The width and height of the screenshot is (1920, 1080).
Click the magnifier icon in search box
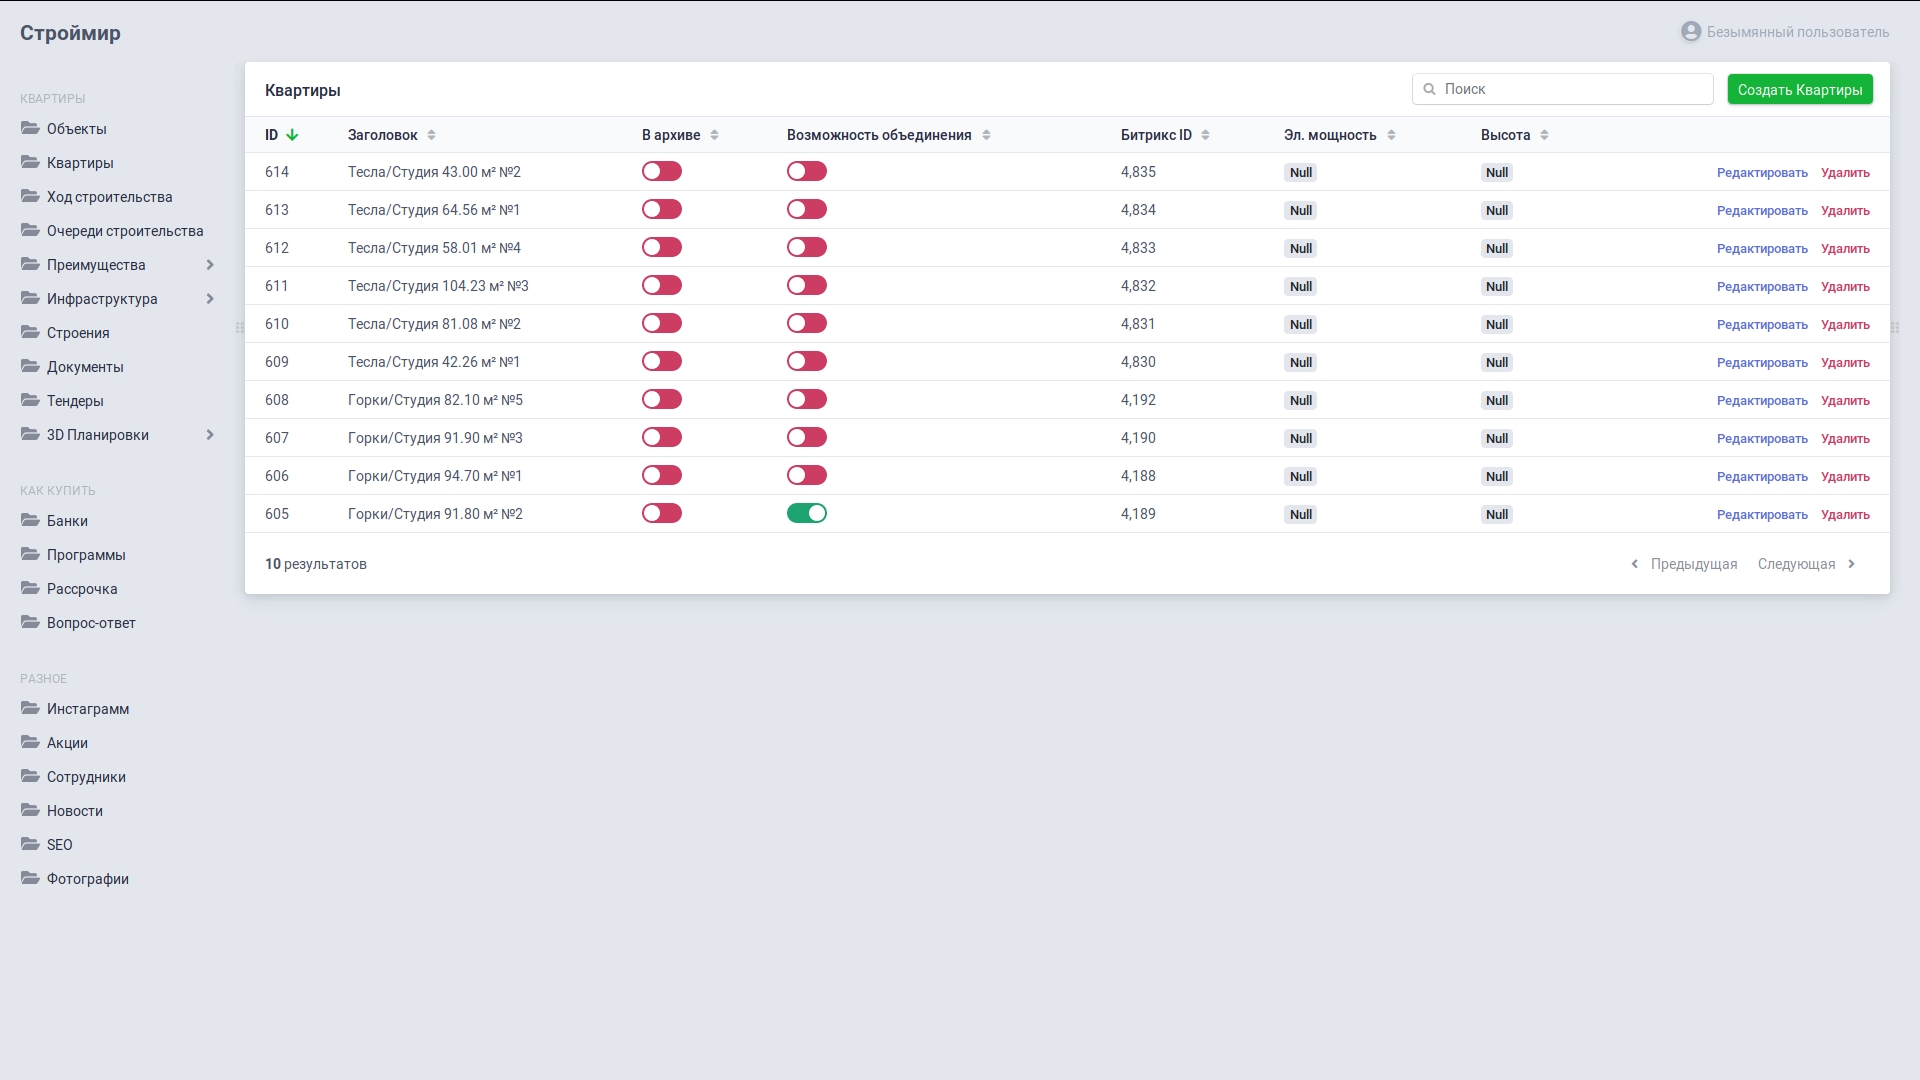(x=1429, y=89)
